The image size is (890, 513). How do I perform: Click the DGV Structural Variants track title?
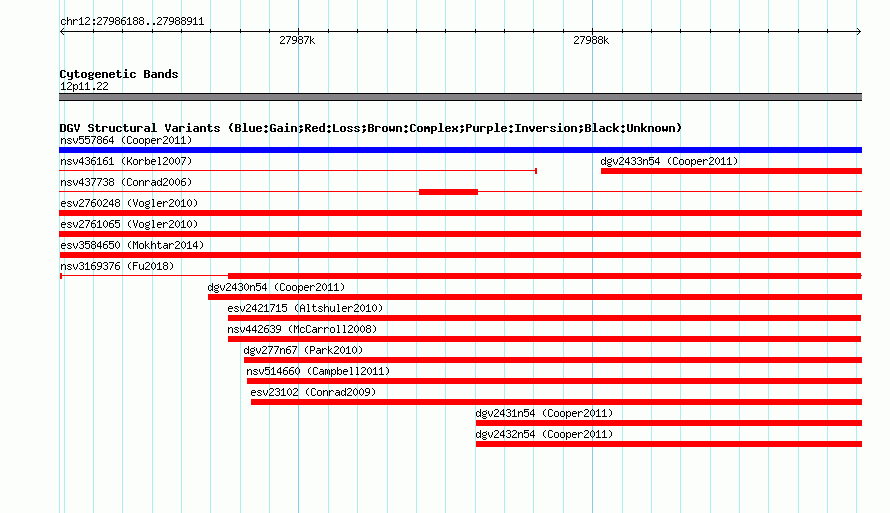370,128
